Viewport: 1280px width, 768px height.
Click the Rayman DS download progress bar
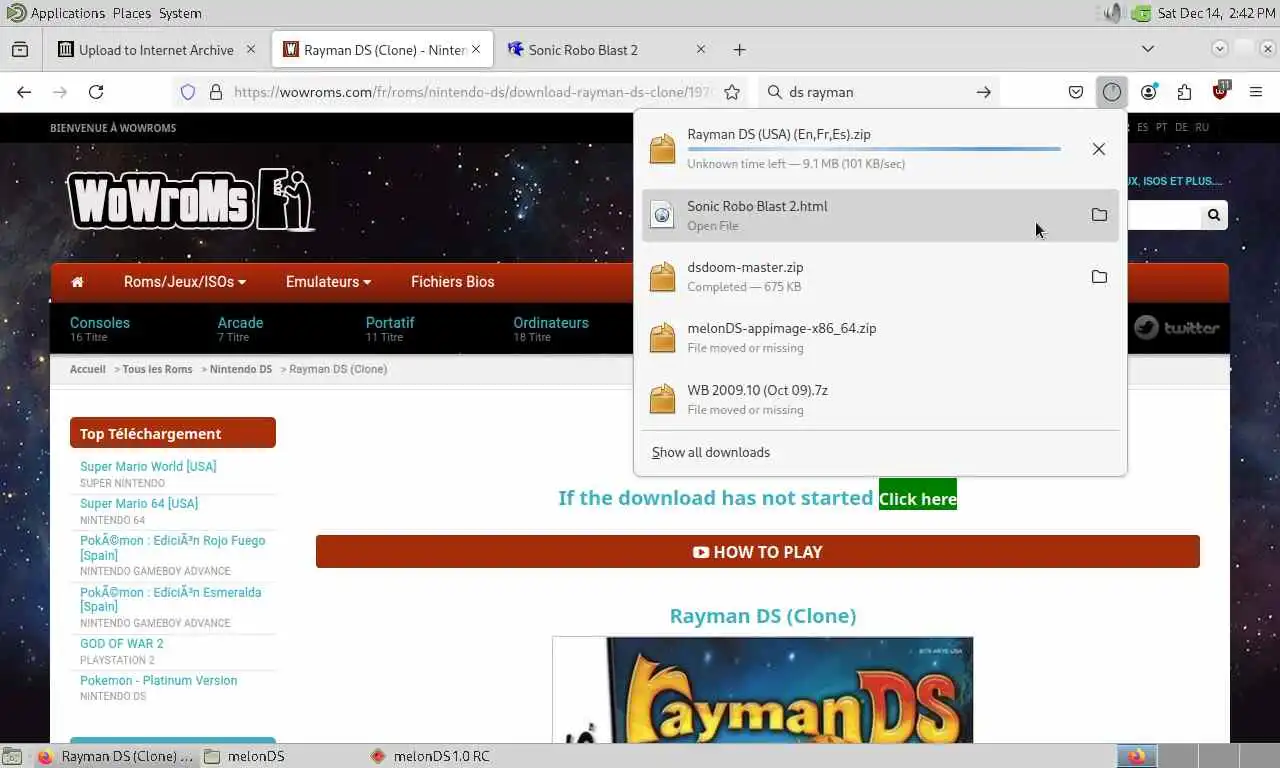pyautogui.click(x=874, y=149)
